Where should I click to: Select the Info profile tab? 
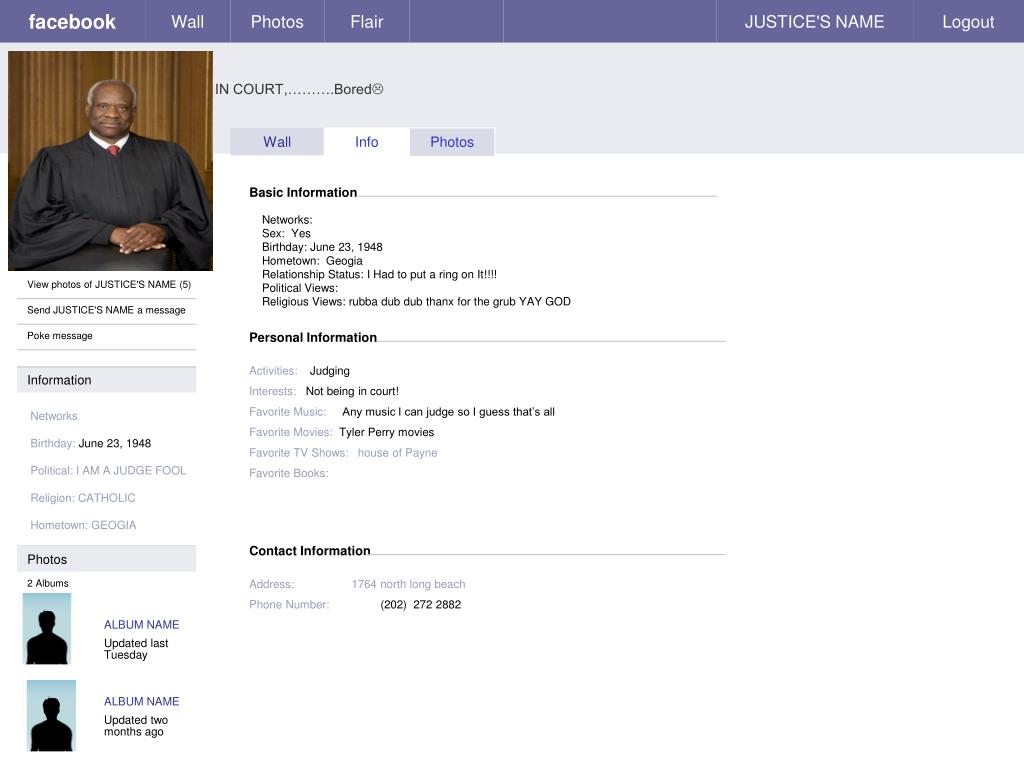(366, 142)
